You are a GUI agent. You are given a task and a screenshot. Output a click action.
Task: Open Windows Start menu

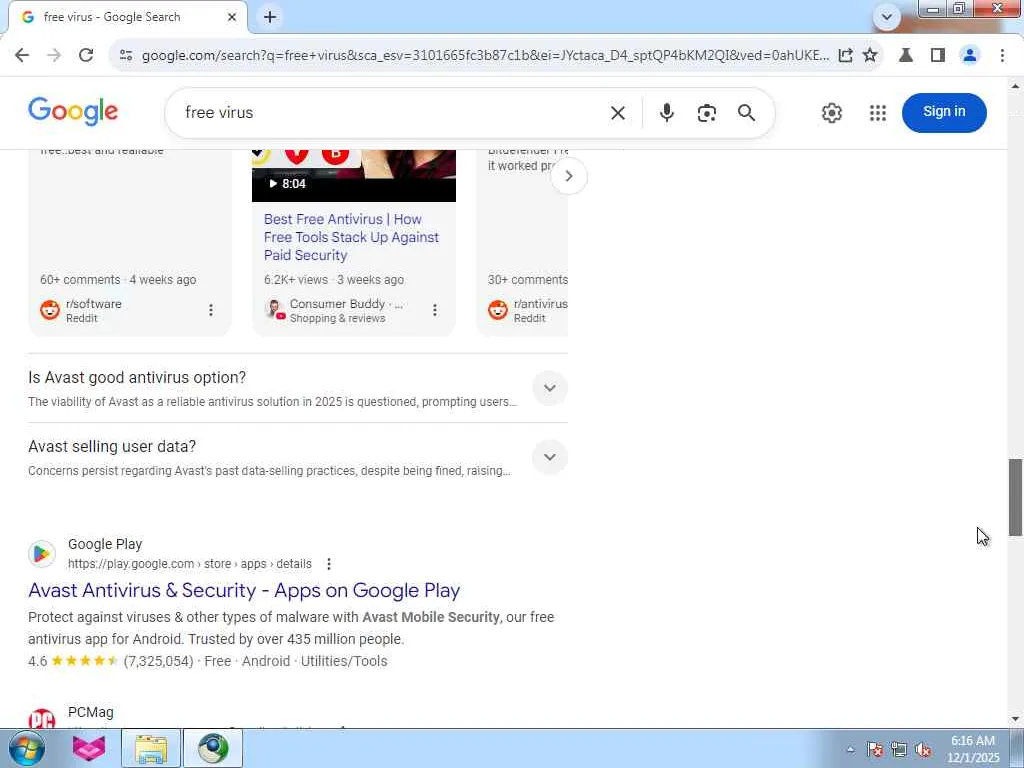pos(26,748)
